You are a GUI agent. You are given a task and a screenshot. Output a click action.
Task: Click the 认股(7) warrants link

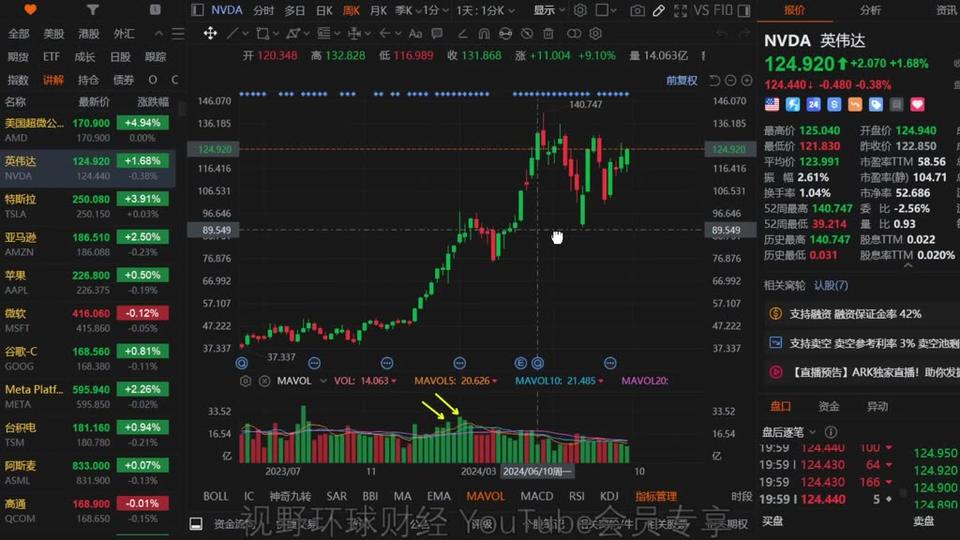click(831, 285)
